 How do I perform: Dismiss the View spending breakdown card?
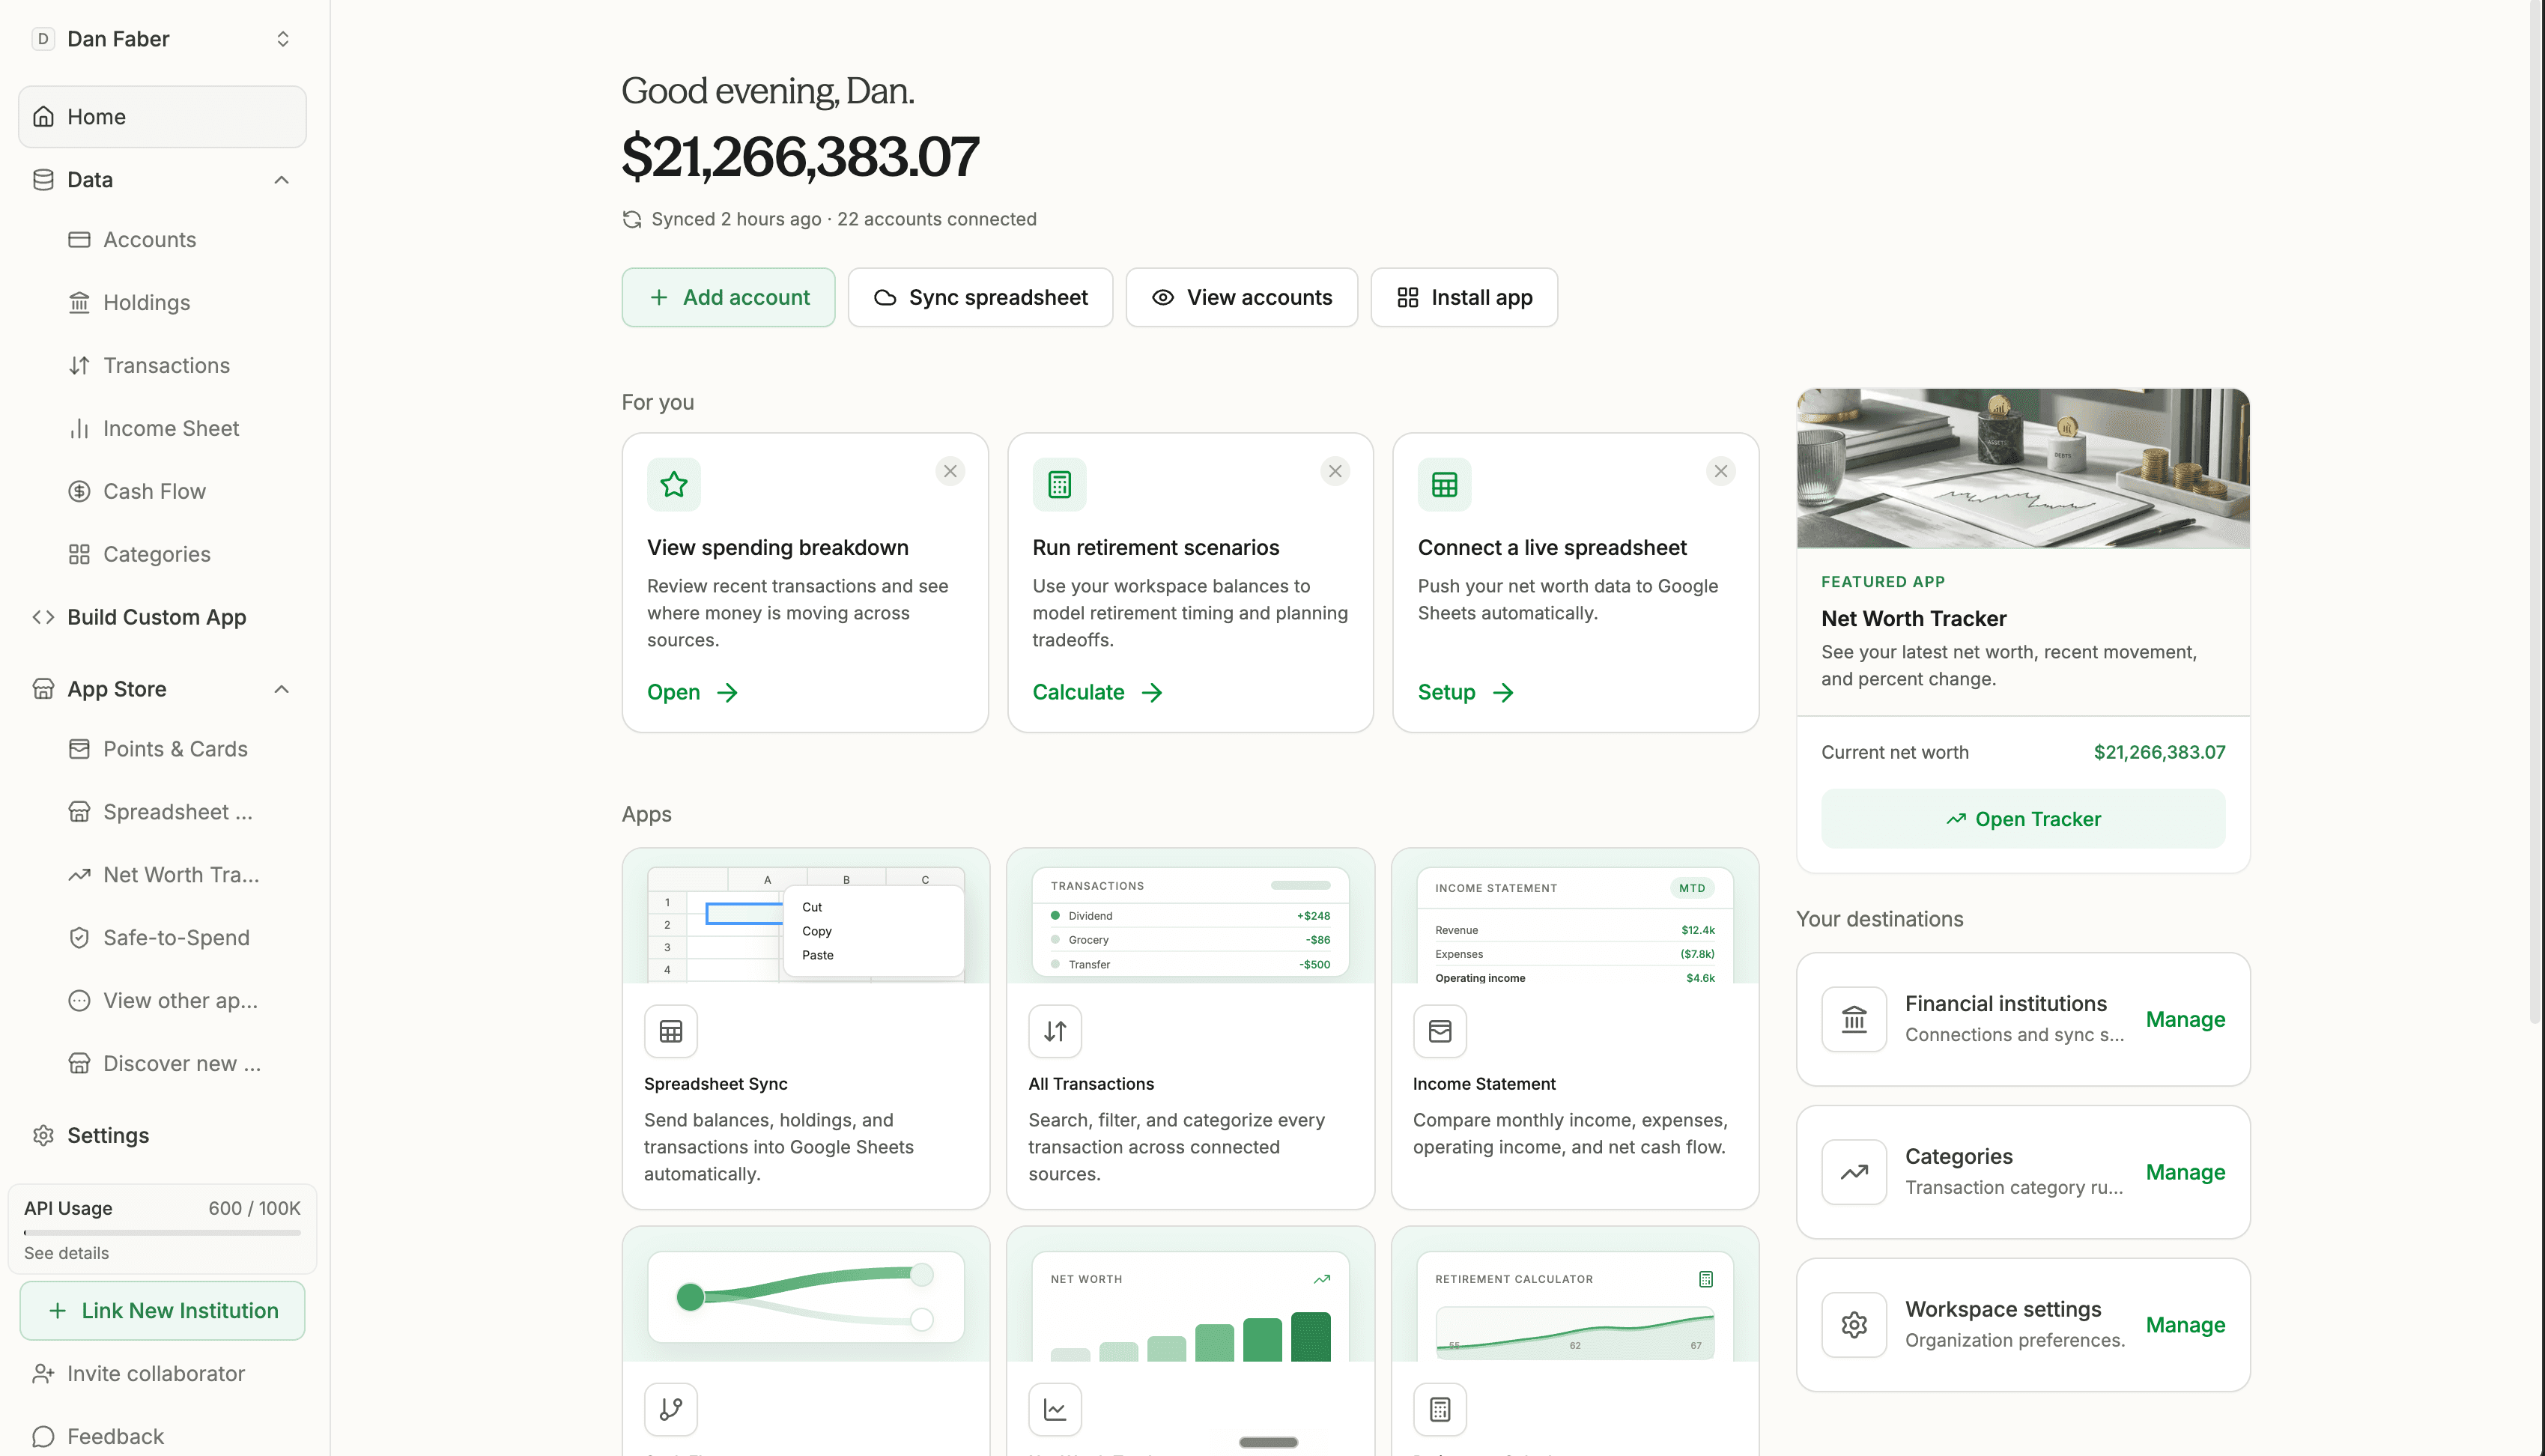(x=950, y=471)
